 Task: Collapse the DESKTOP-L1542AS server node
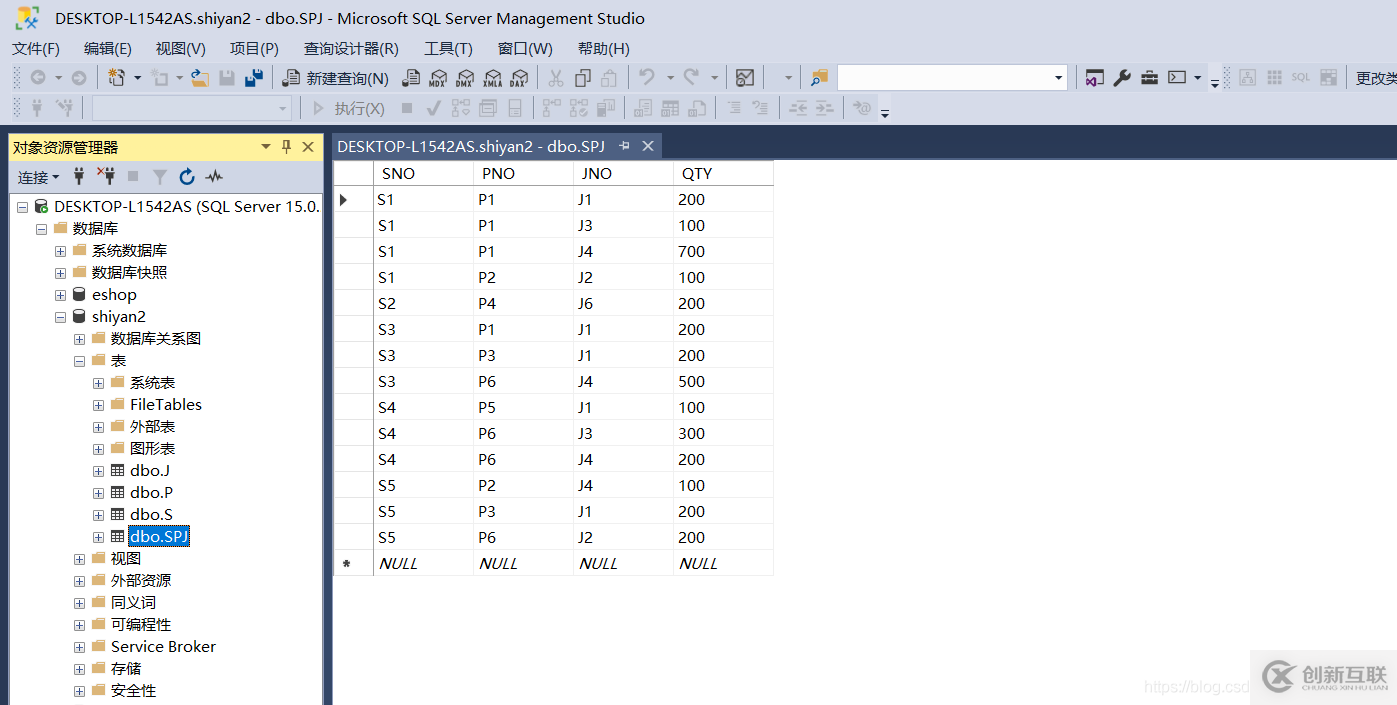(x=22, y=207)
